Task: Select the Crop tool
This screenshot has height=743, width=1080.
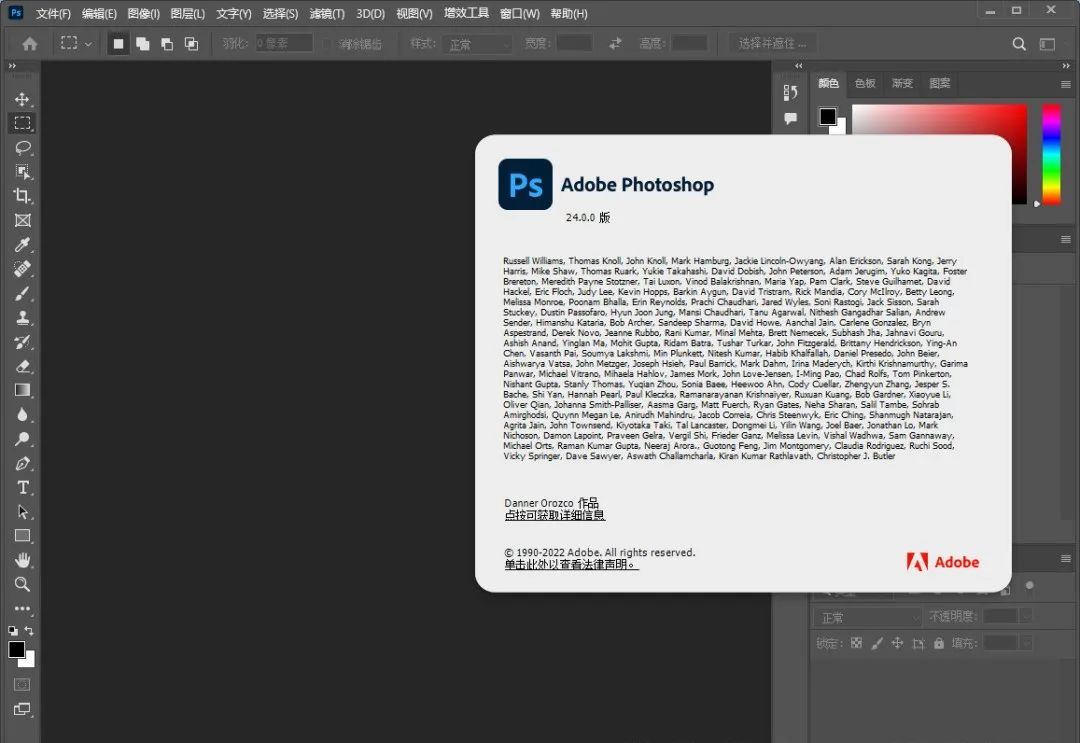Action: [x=22, y=196]
